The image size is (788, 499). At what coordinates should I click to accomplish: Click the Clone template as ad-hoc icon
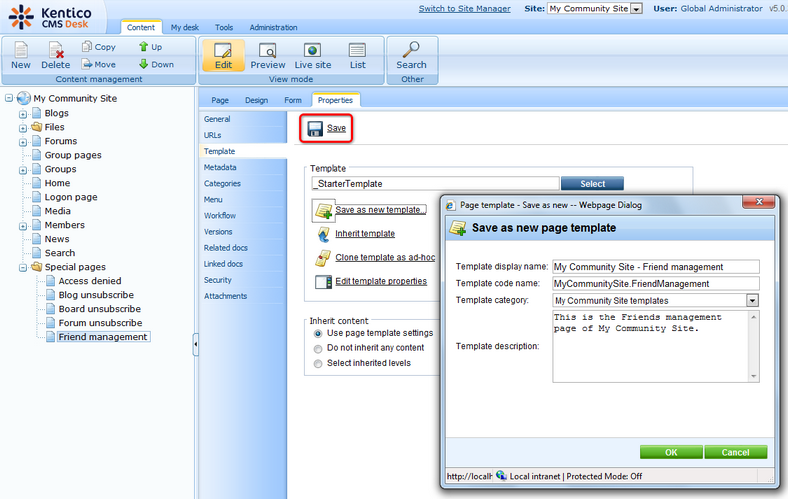(323, 258)
